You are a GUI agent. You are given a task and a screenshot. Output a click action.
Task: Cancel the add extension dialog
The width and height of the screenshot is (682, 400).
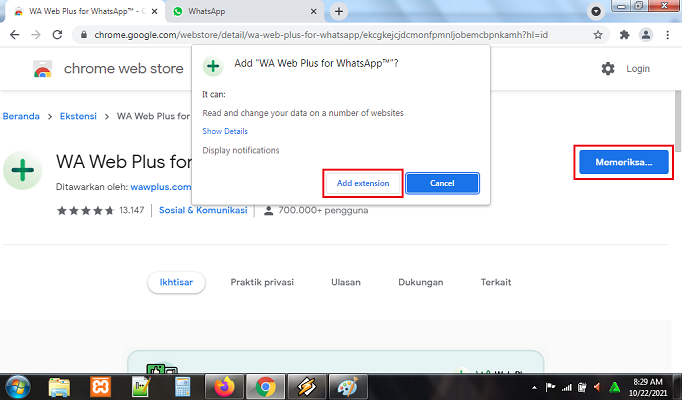click(442, 183)
